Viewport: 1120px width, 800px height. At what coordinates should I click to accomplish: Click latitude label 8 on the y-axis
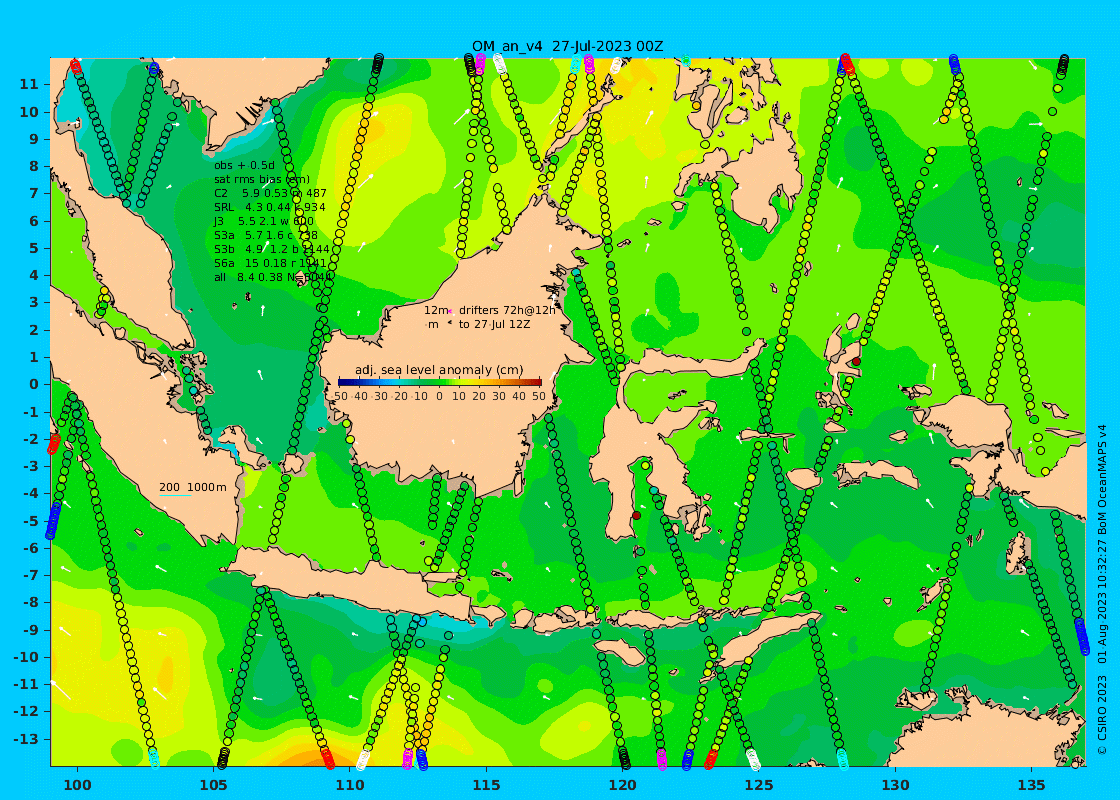pos(33,166)
